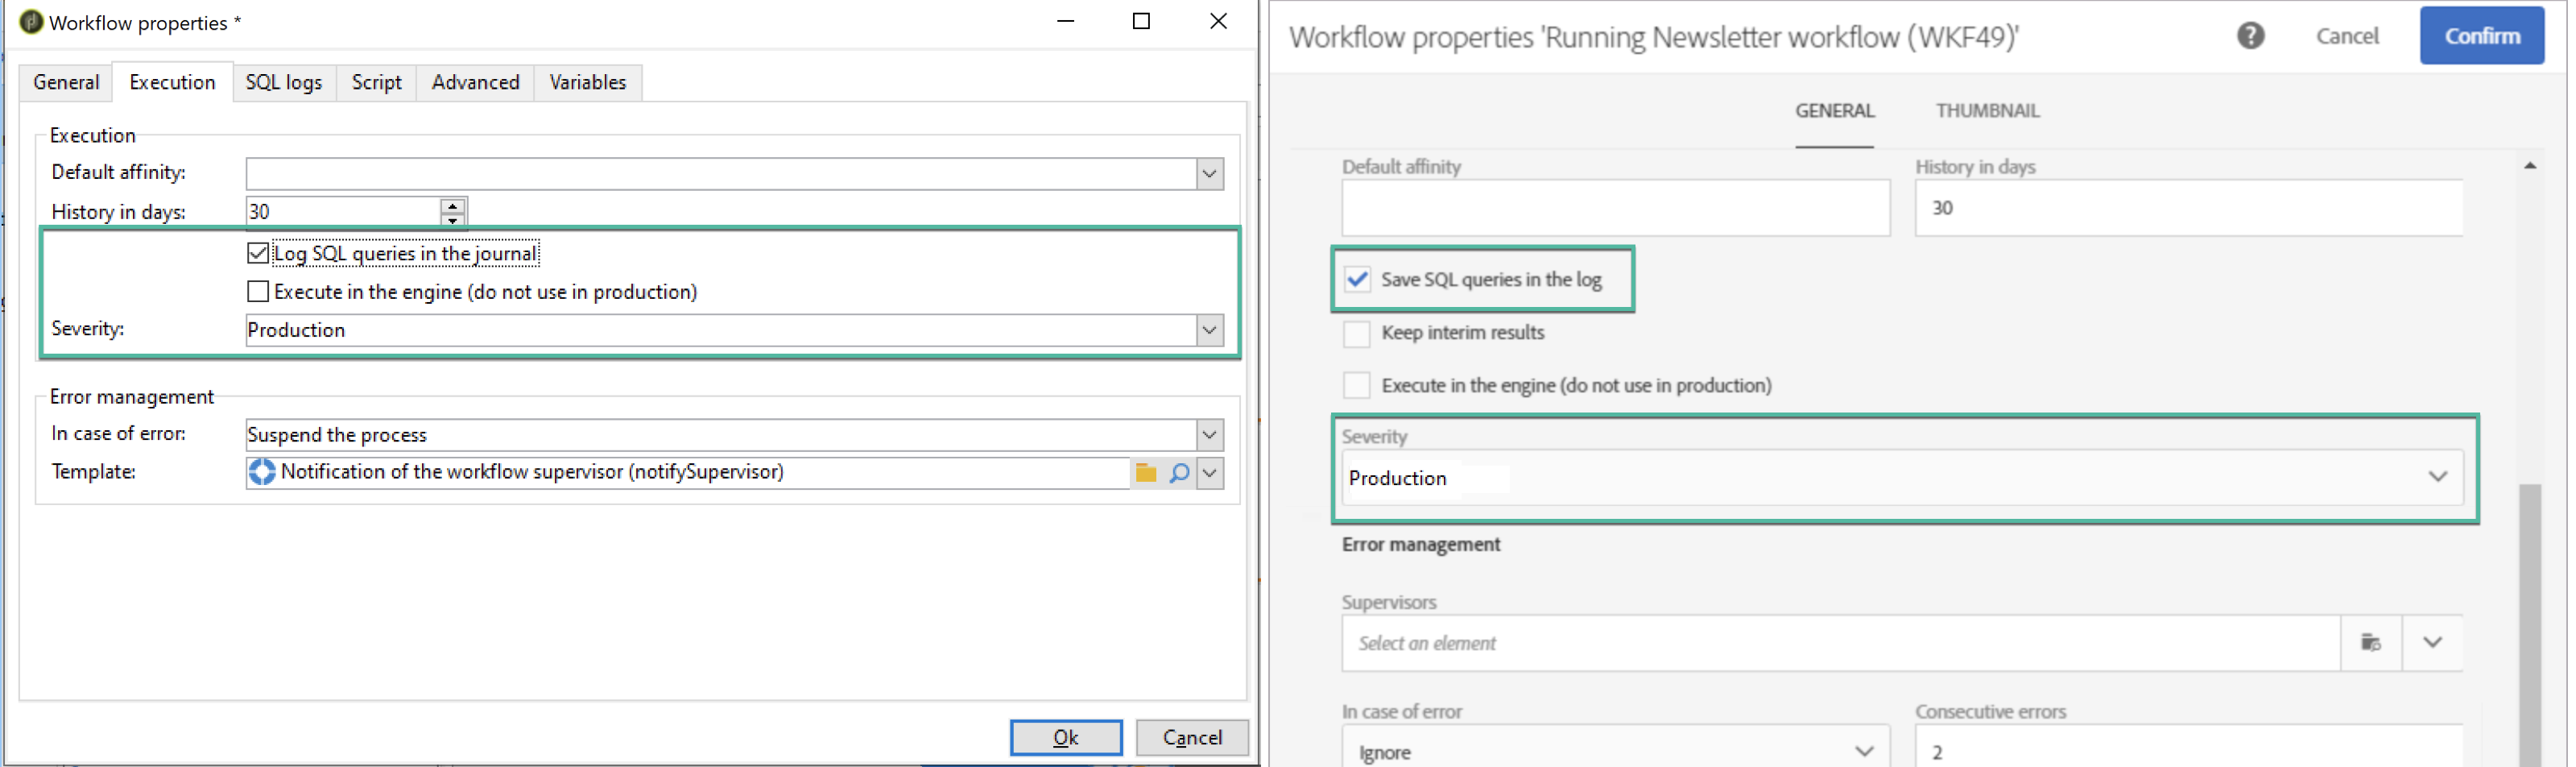2576x767 pixels.
Task: Click the notifySupervisor template icon
Action: point(262,472)
